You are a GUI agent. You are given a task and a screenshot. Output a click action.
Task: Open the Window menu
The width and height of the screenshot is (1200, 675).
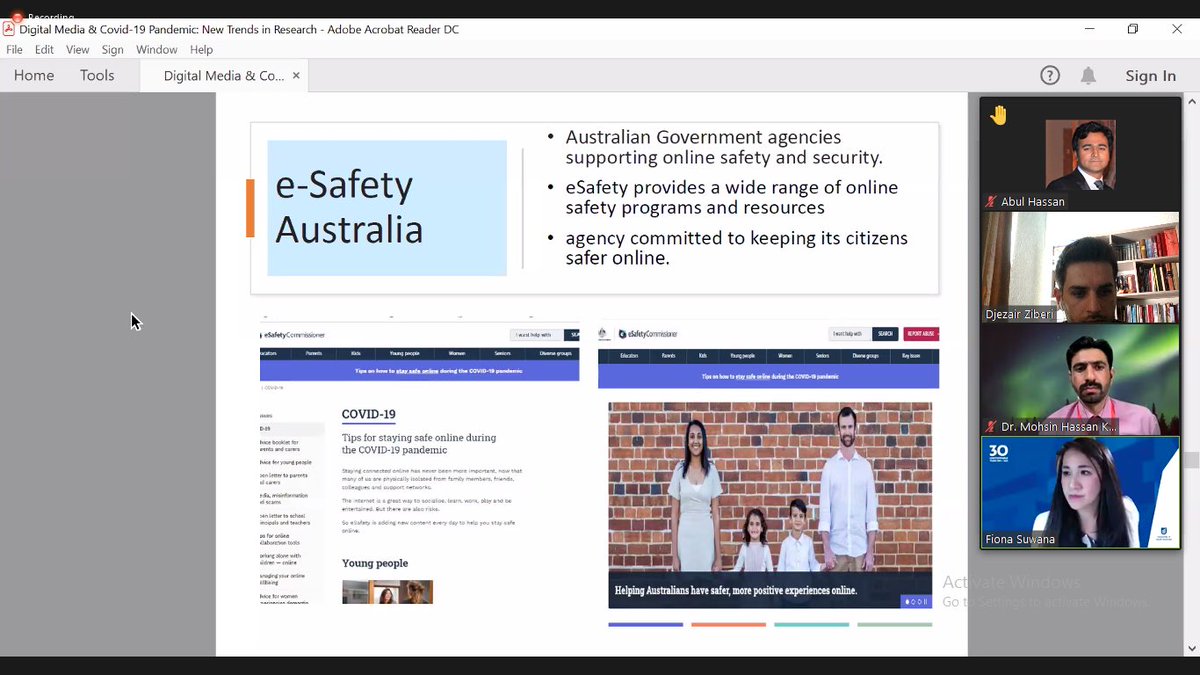click(157, 50)
